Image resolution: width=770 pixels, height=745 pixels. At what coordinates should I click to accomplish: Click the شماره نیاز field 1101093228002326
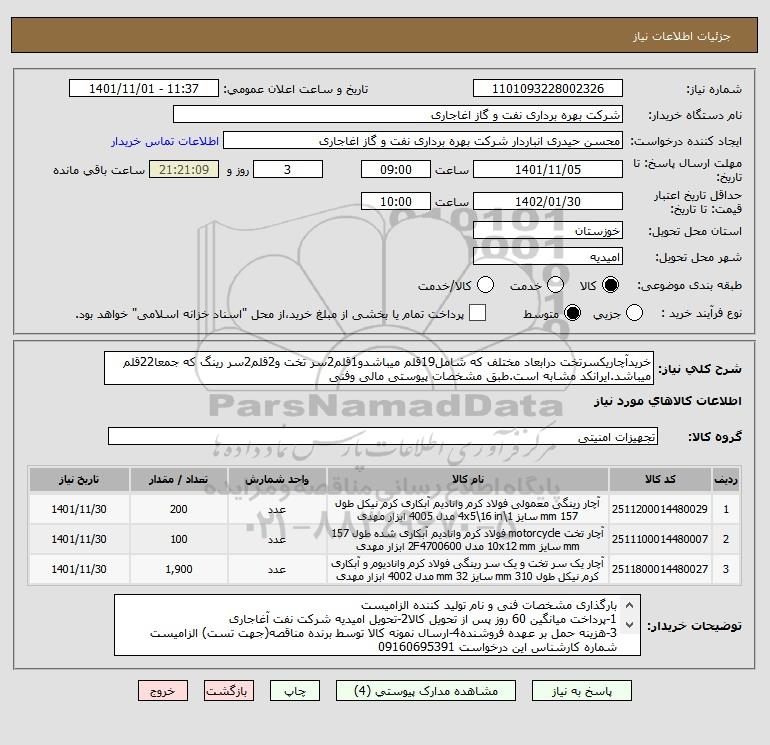pos(548,88)
